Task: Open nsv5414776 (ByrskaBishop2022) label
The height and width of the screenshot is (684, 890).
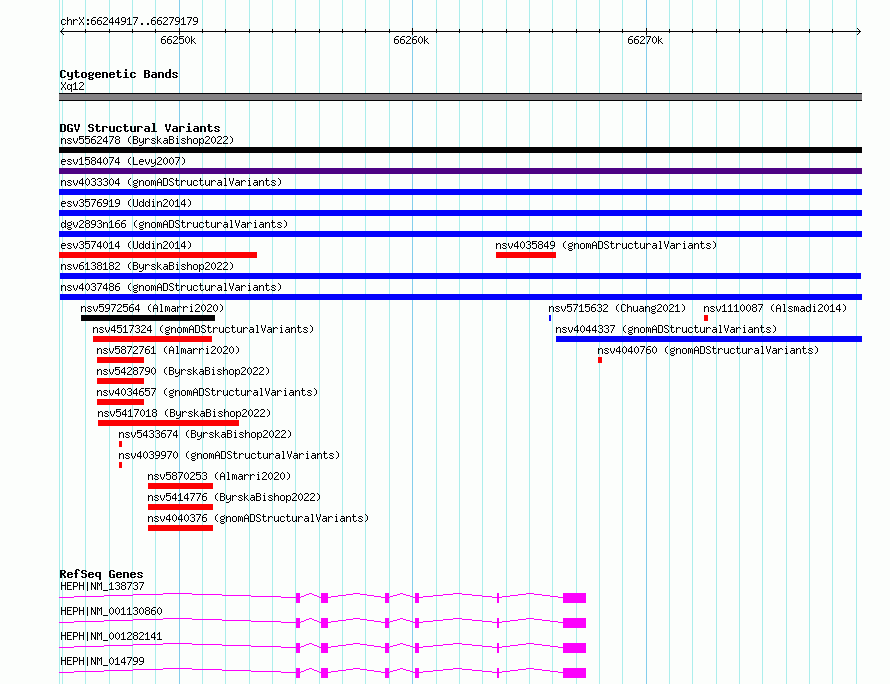Action: pos(234,497)
